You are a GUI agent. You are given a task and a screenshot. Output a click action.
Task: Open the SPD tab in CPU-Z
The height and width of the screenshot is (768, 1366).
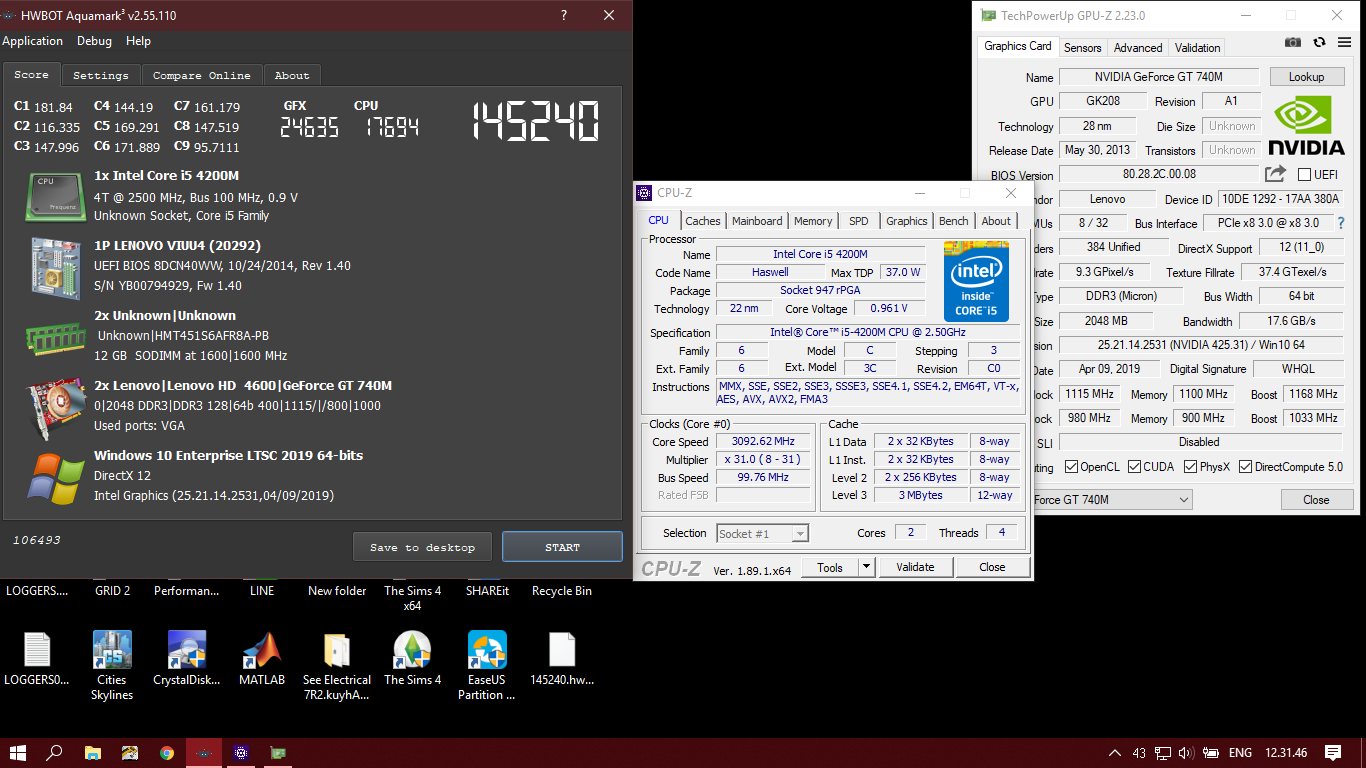859,221
